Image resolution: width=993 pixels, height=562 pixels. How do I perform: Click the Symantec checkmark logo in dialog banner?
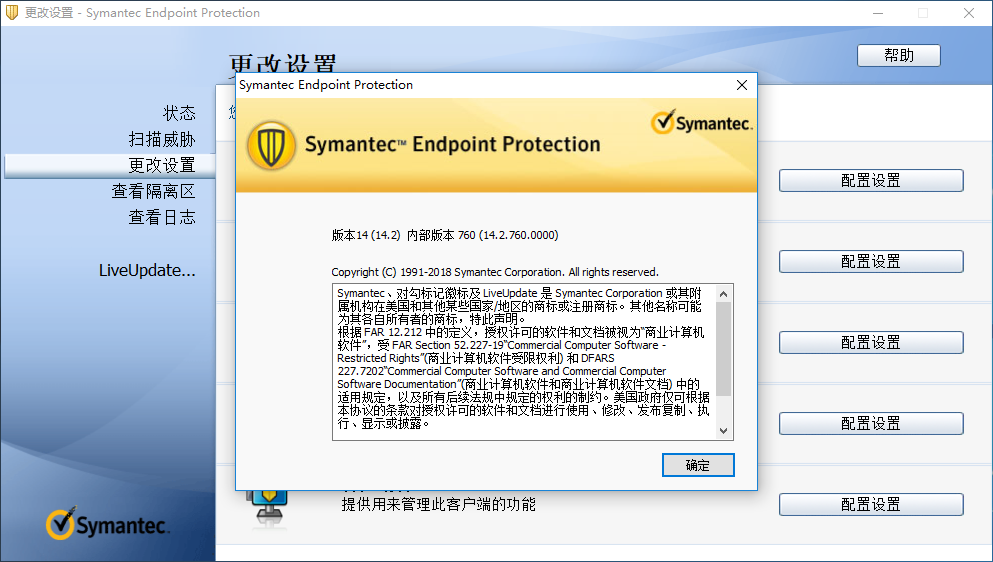(702, 122)
